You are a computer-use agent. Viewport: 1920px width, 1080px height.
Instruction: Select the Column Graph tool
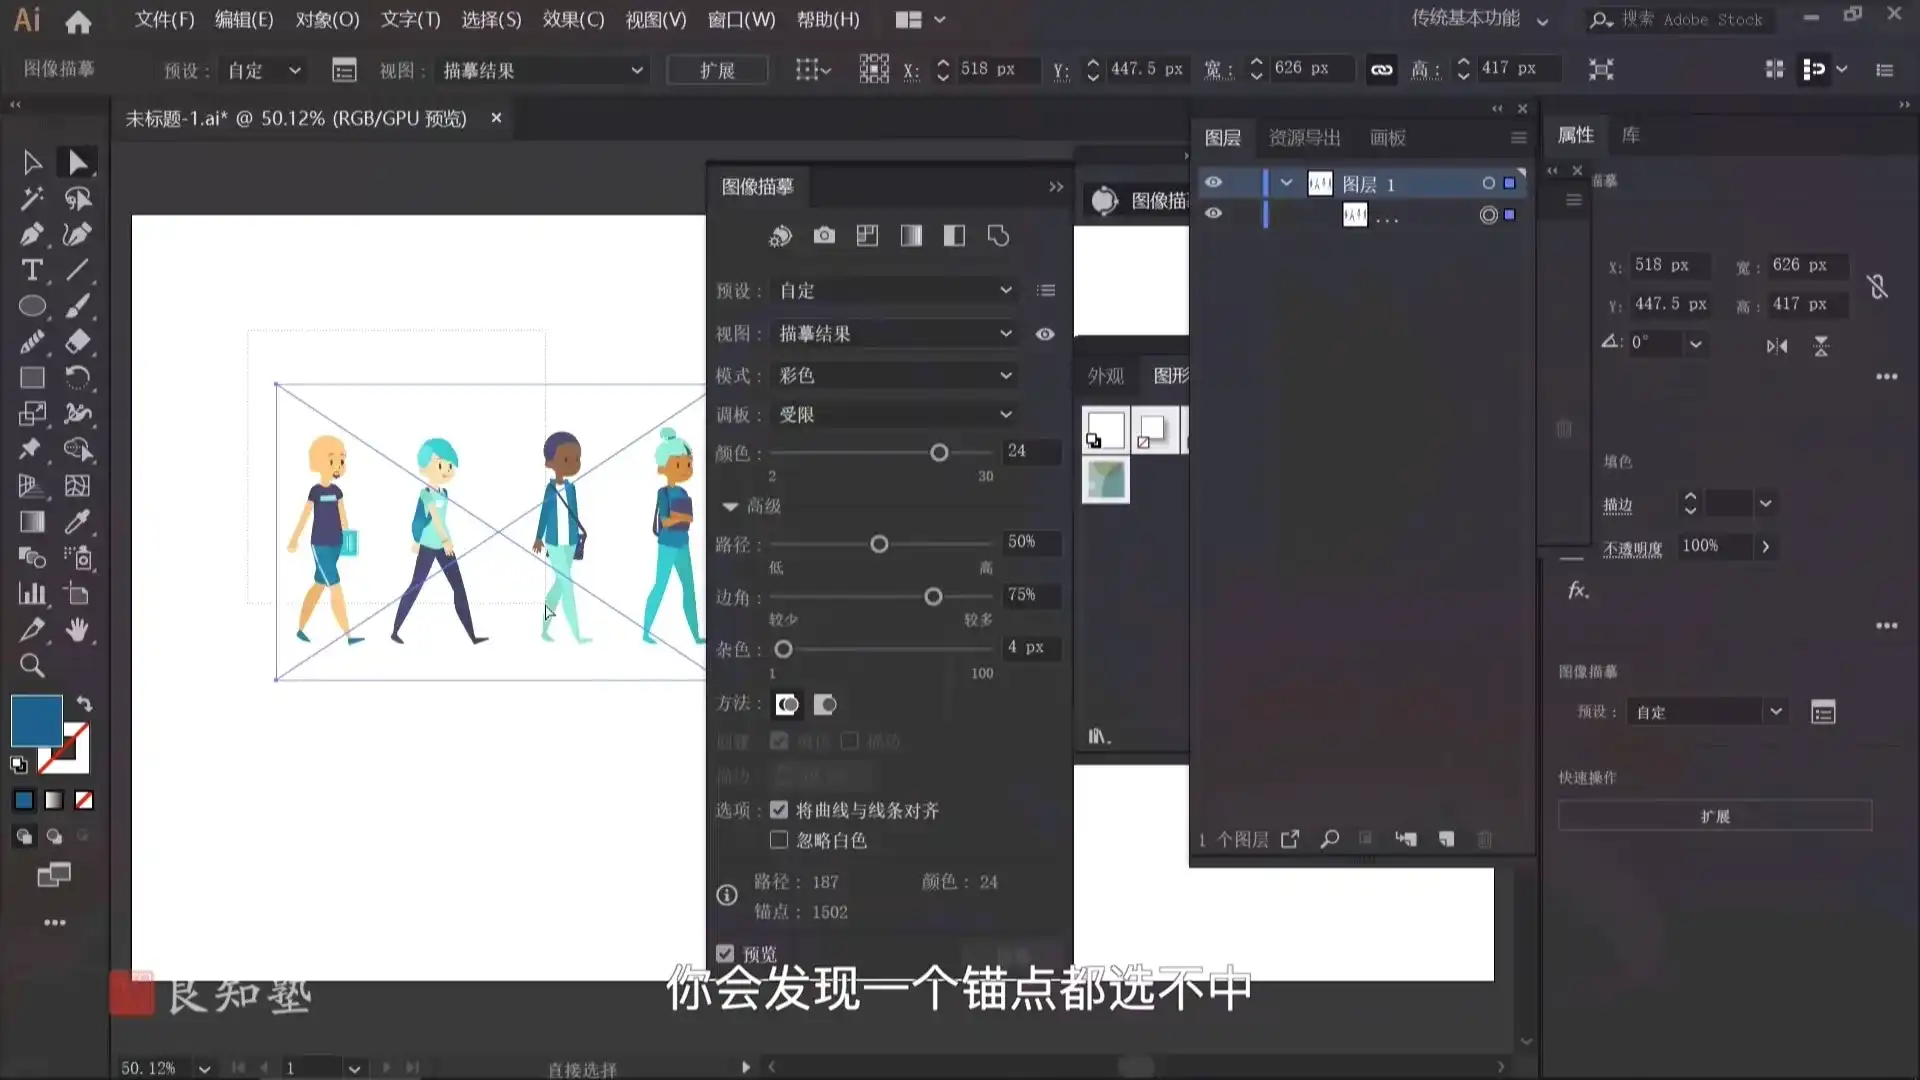pos(31,593)
